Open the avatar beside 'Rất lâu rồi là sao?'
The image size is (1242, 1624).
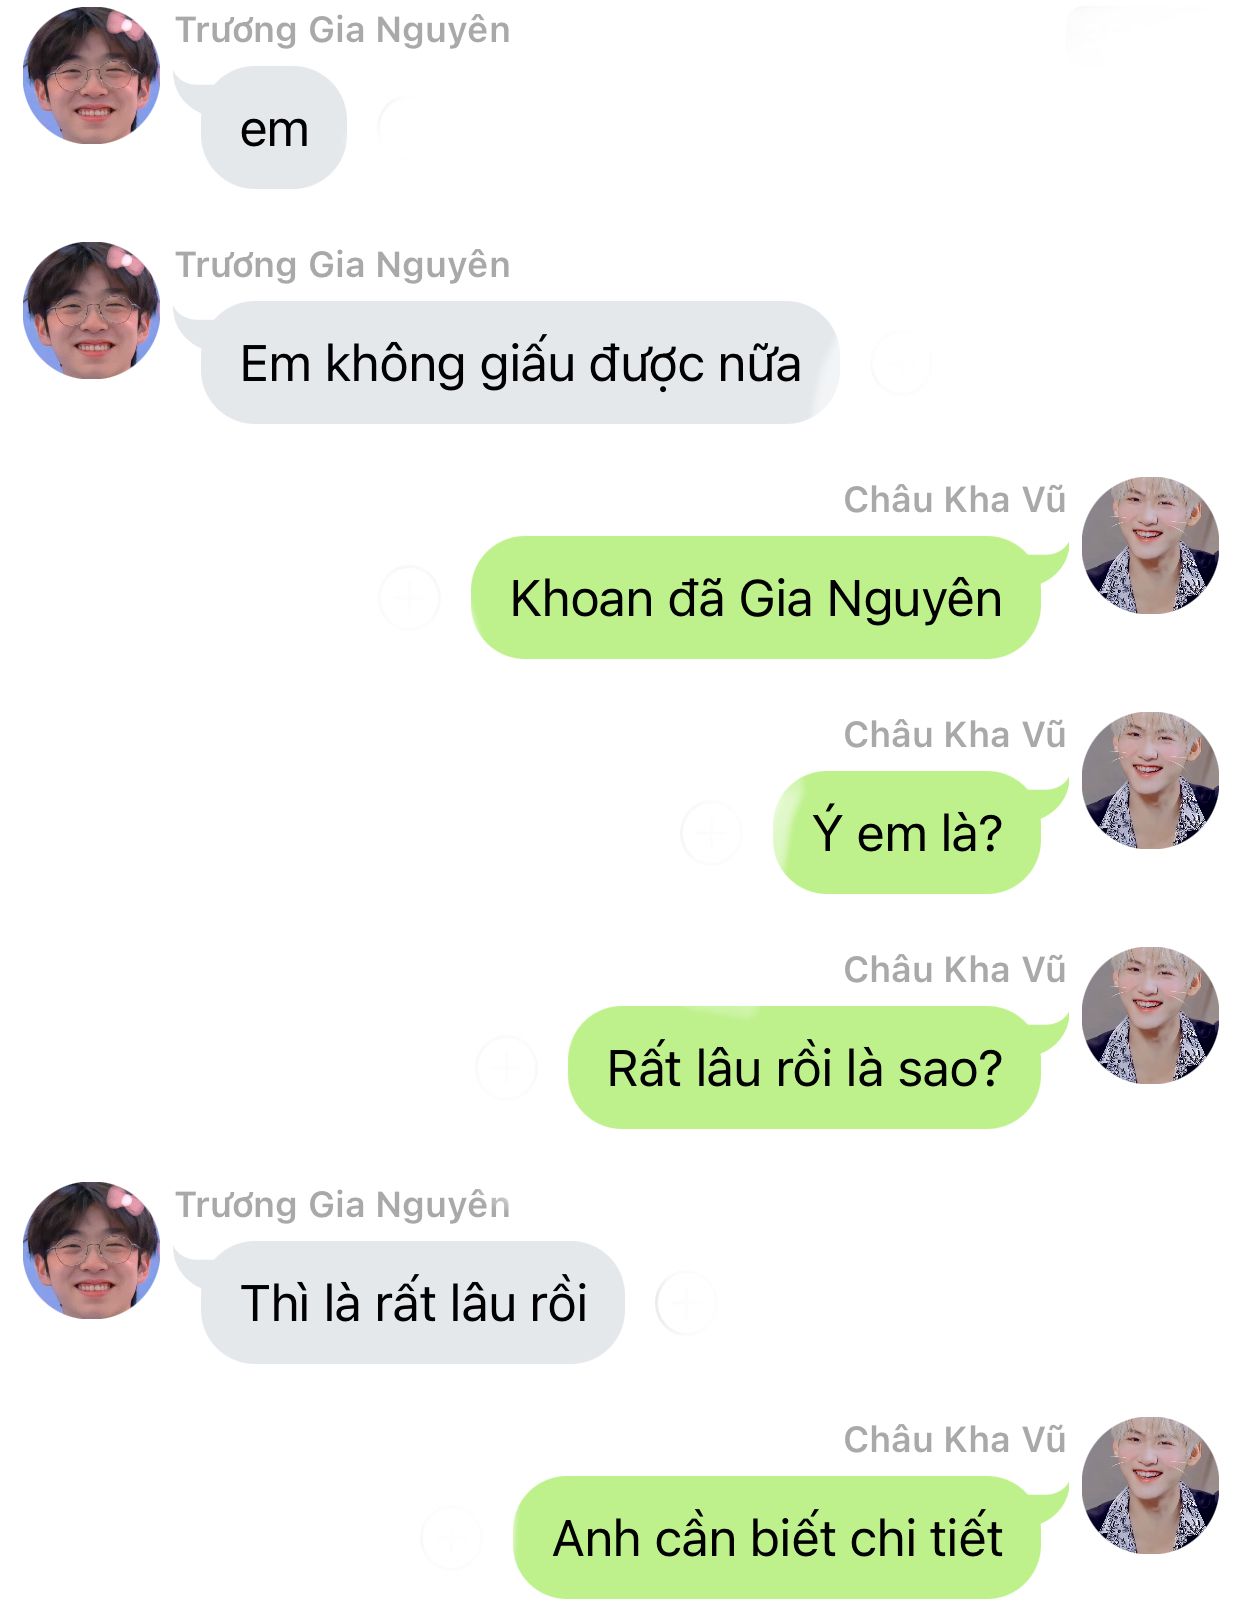pyautogui.click(x=1150, y=1016)
